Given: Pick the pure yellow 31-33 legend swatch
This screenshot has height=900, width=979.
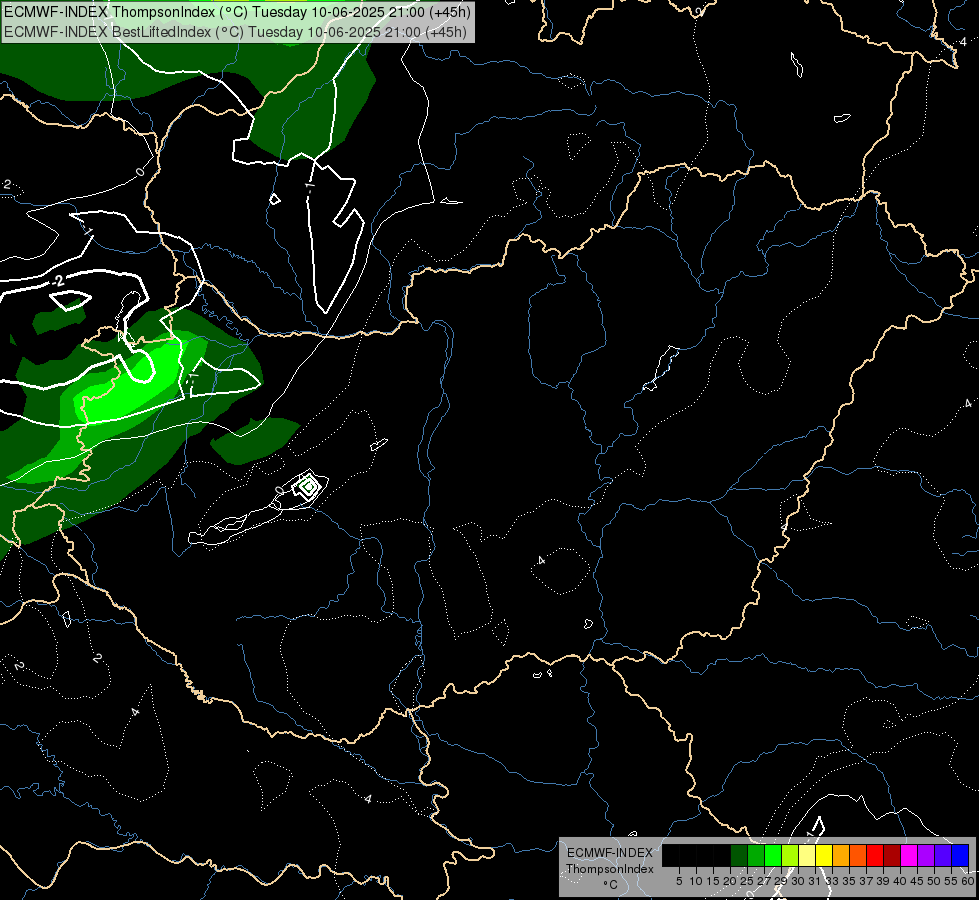Looking at the screenshot, I should 824,855.
